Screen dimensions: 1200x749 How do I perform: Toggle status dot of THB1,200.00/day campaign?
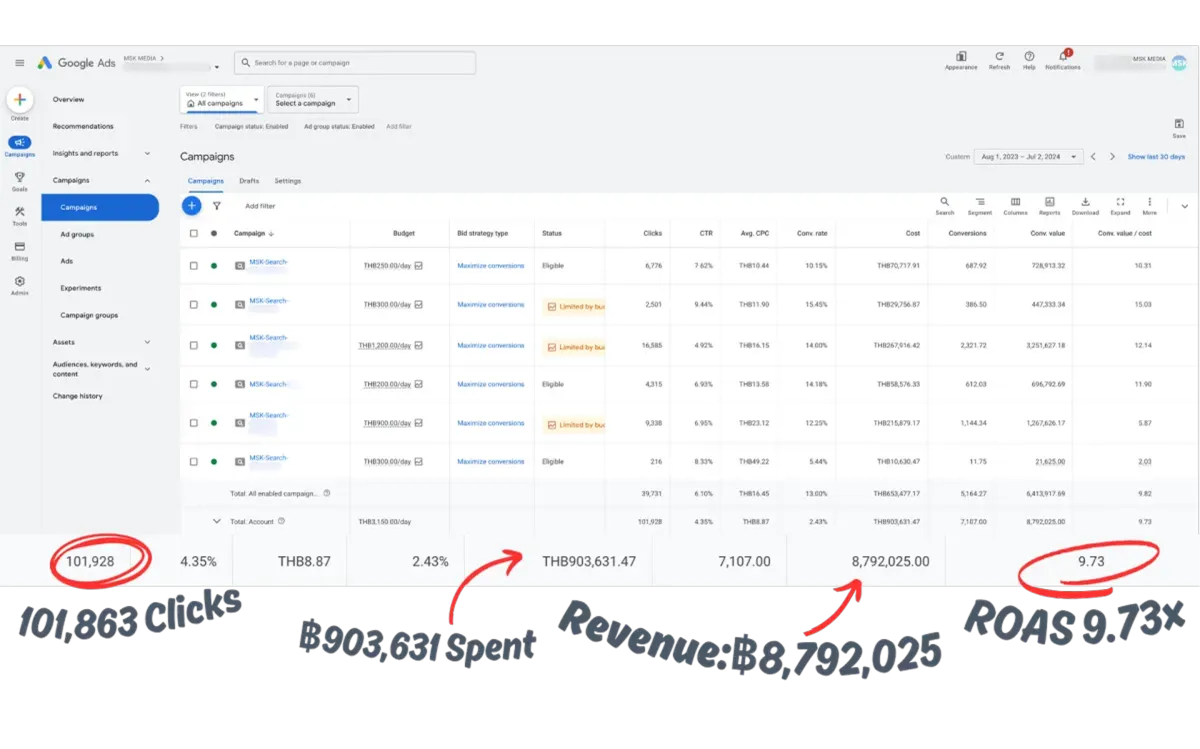(213, 345)
